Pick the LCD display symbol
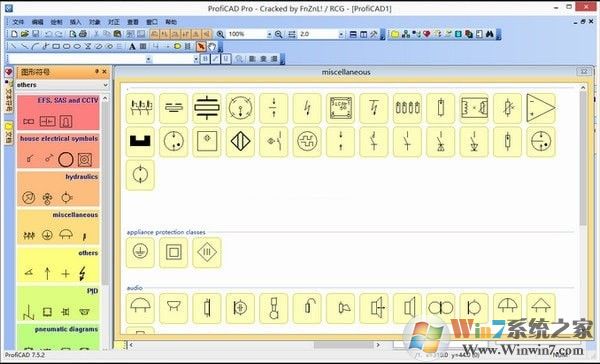Screen dimensions: 600x364 pos(341,108)
